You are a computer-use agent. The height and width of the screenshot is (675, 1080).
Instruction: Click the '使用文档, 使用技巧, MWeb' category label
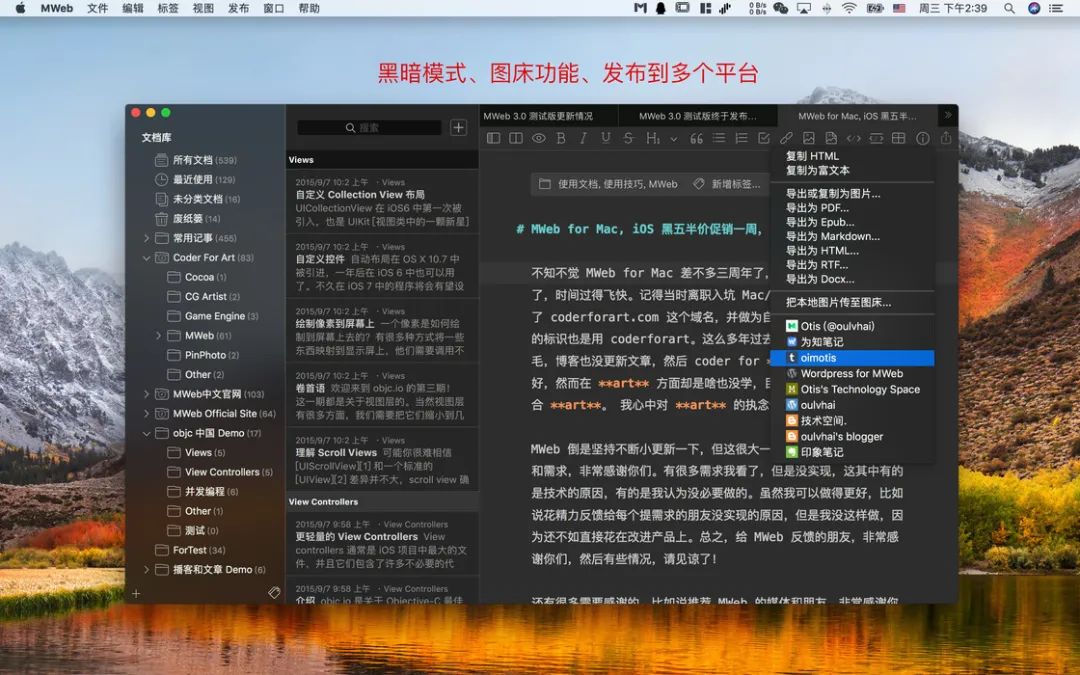pyautogui.click(x=617, y=184)
